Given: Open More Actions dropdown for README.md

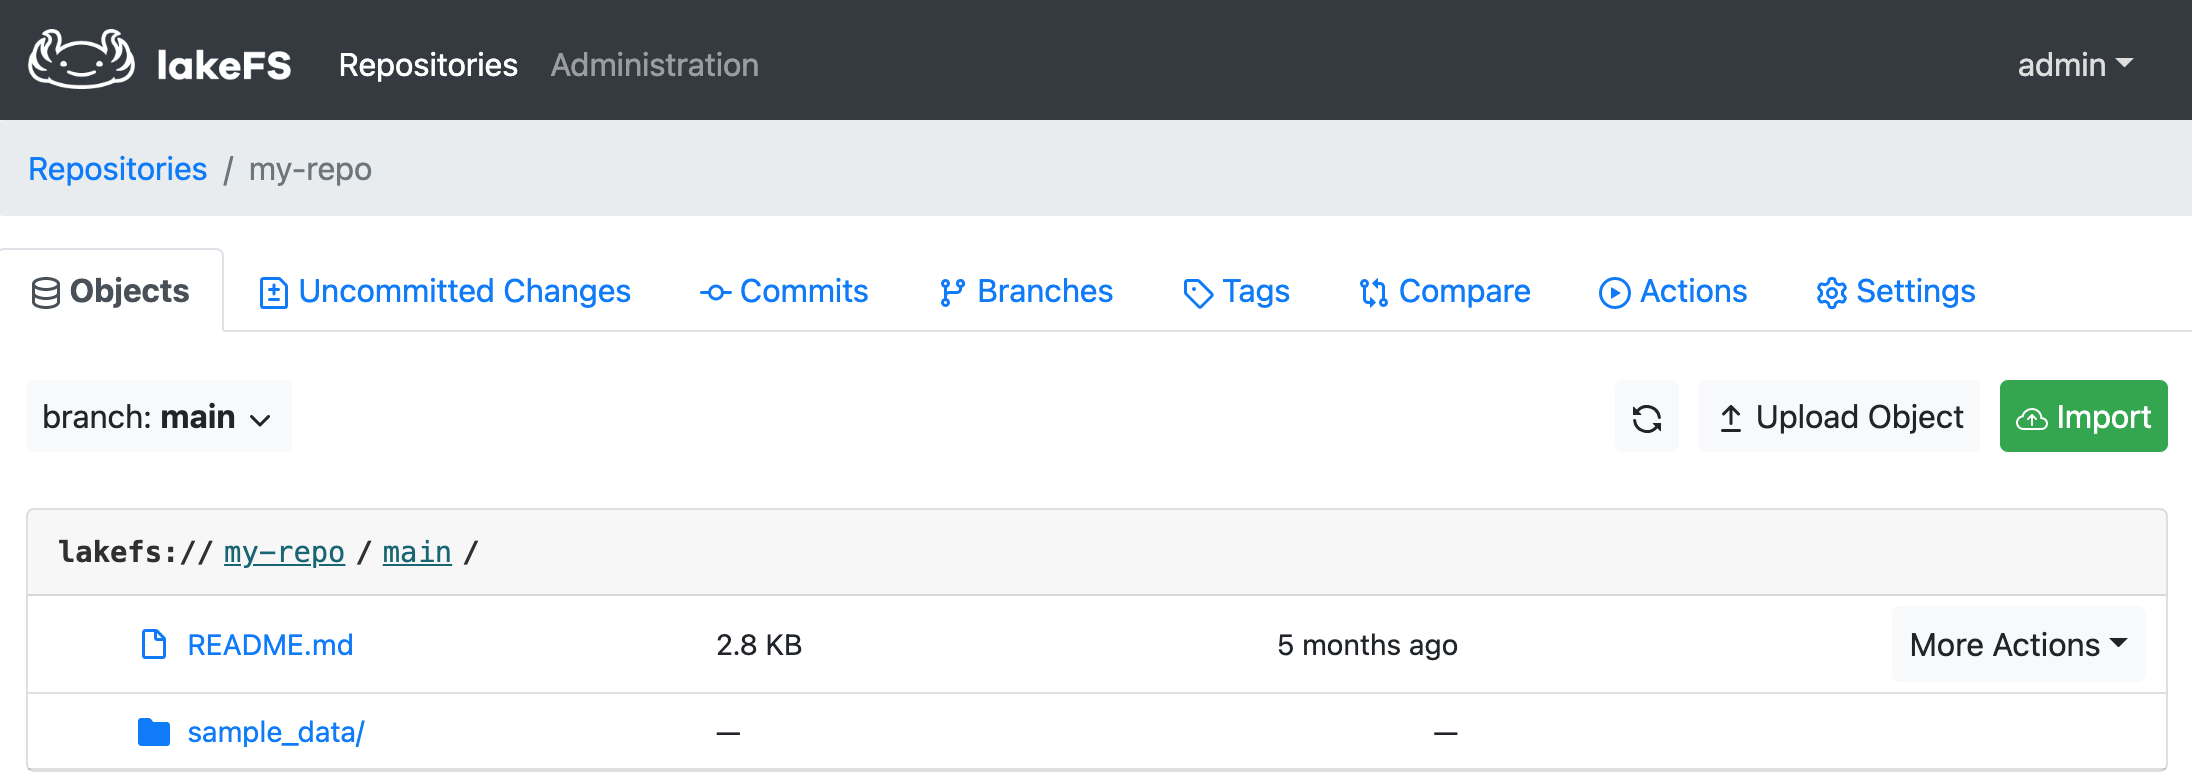Looking at the screenshot, I should coord(2017,645).
